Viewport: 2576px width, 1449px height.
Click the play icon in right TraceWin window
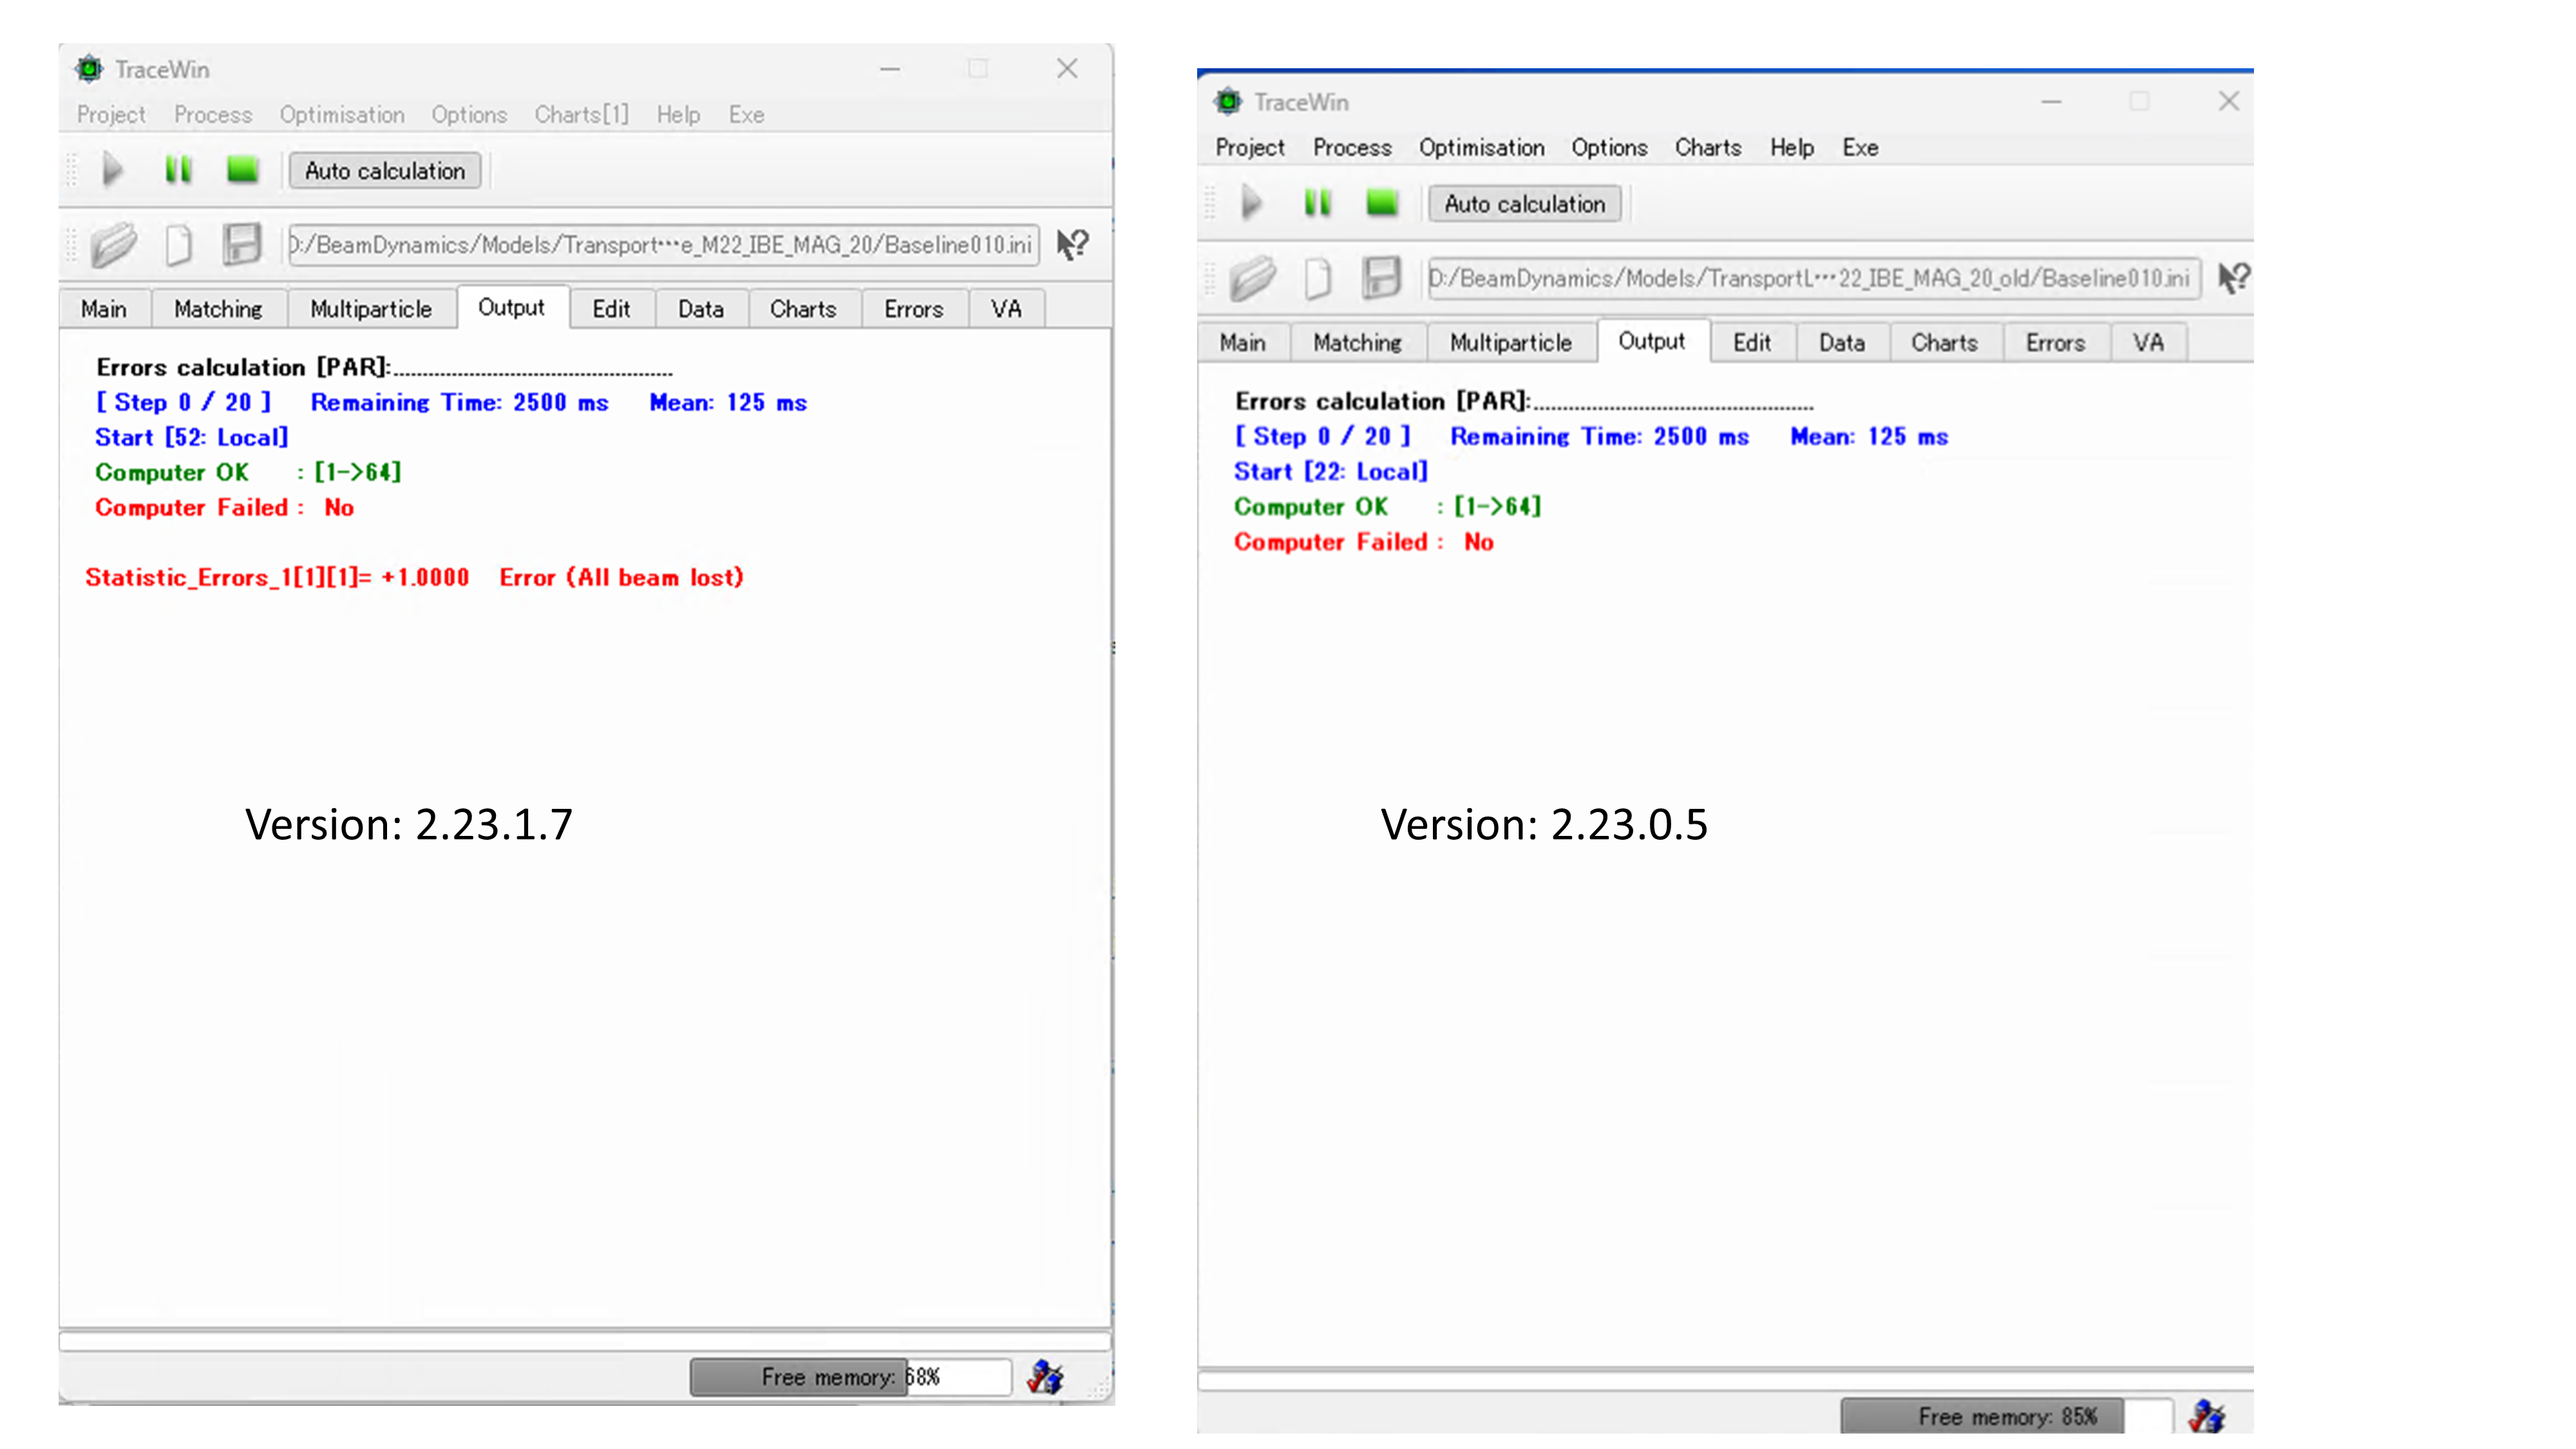coord(1251,203)
